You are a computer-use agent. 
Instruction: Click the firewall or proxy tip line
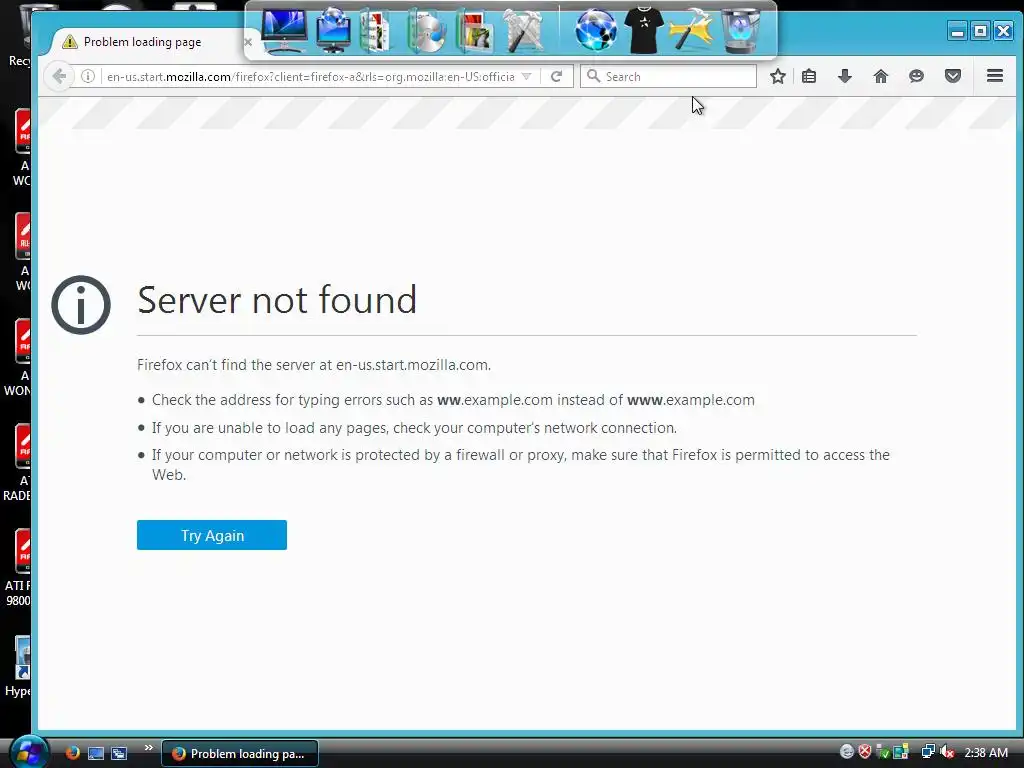(520, 464)
